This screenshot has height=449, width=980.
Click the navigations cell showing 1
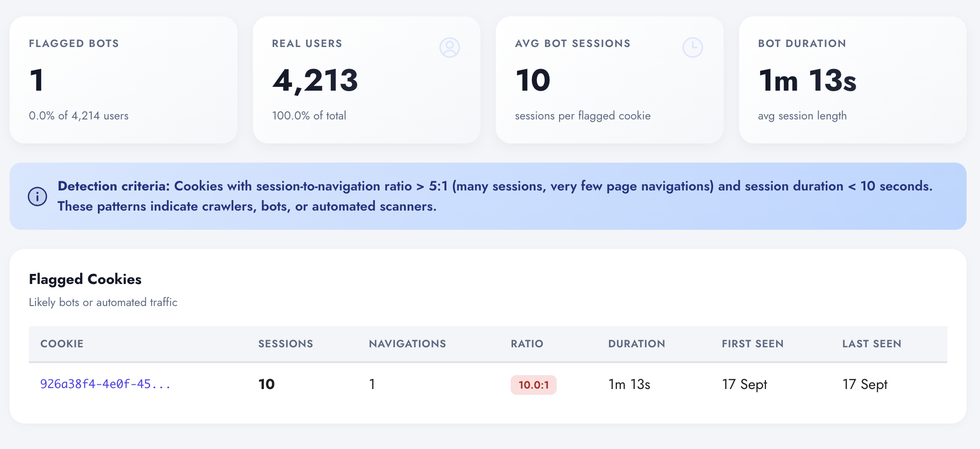(372, 385)
